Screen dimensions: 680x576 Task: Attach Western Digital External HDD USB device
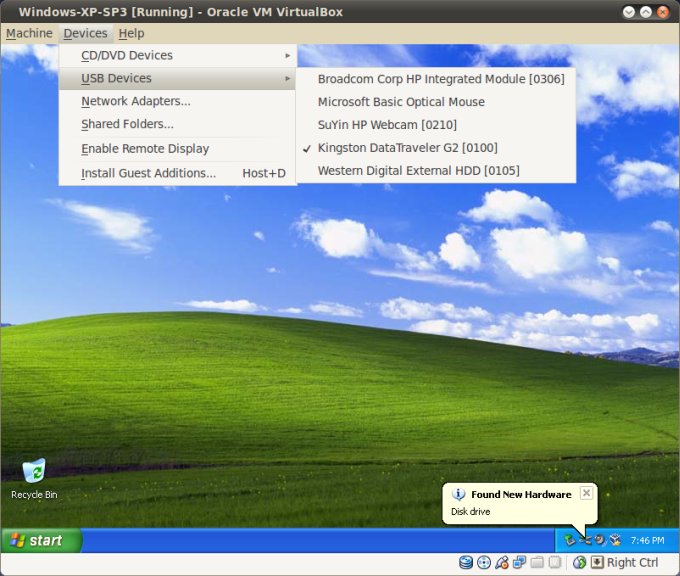point(437,171)
